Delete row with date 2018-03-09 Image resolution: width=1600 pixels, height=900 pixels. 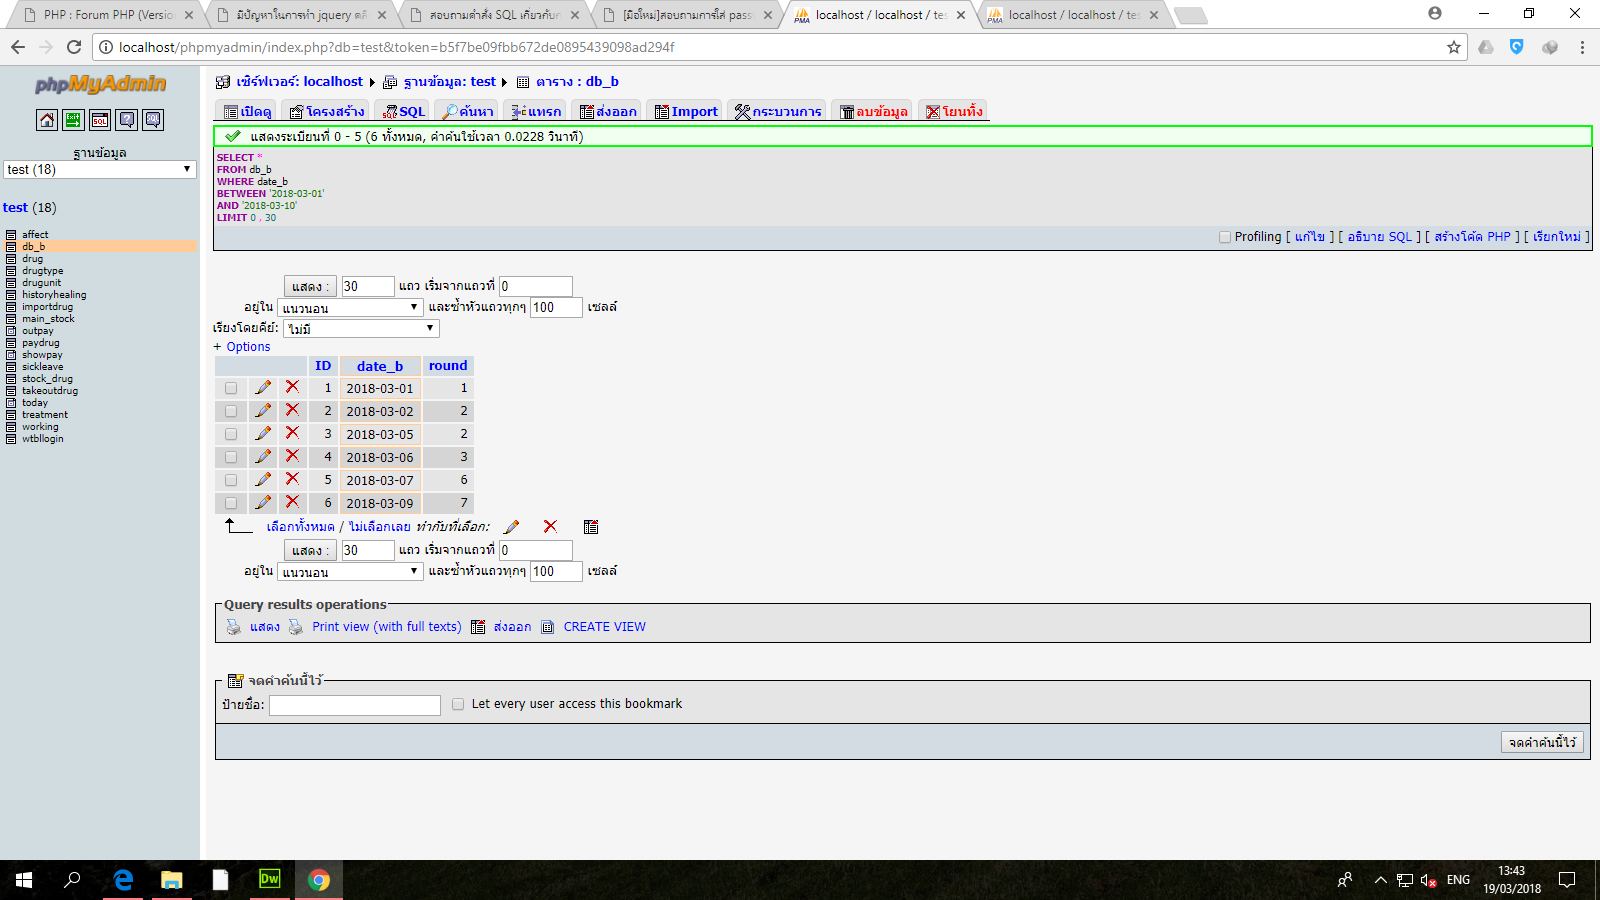[292, 502]
